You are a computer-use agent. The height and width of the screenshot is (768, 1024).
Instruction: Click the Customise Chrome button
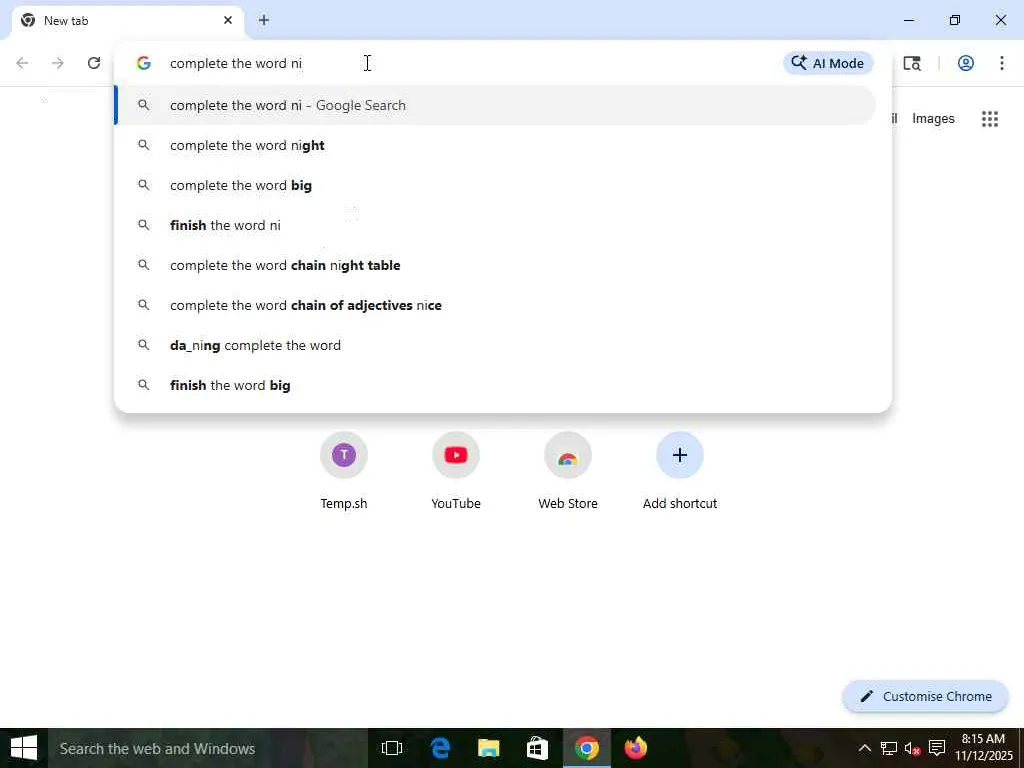pyautogui.click(x=925, y=696)
